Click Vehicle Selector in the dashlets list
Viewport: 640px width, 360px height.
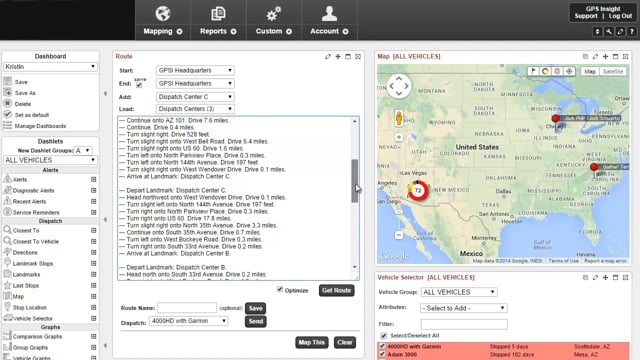pyautogui.click(x=33, y=318)
